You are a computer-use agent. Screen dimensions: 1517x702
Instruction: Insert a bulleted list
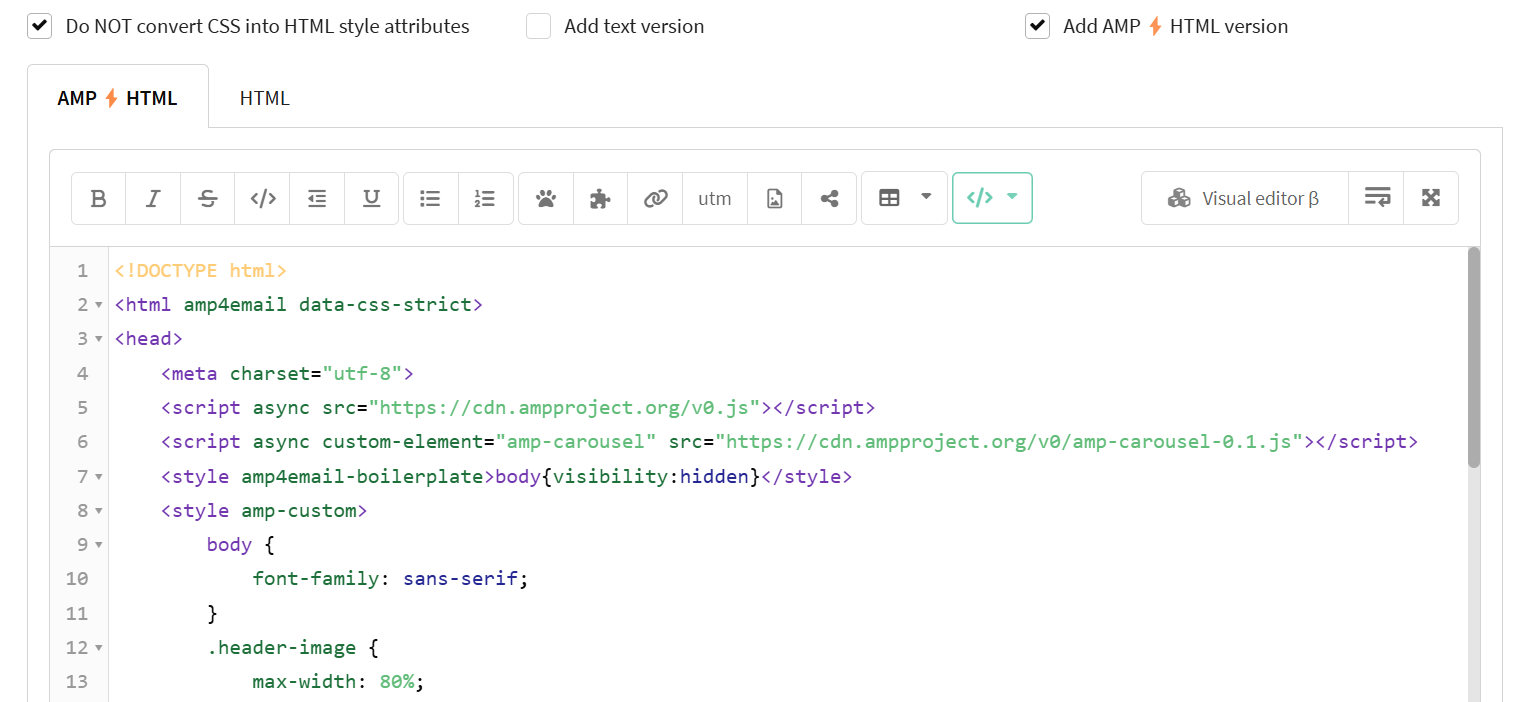click(431, 198)
